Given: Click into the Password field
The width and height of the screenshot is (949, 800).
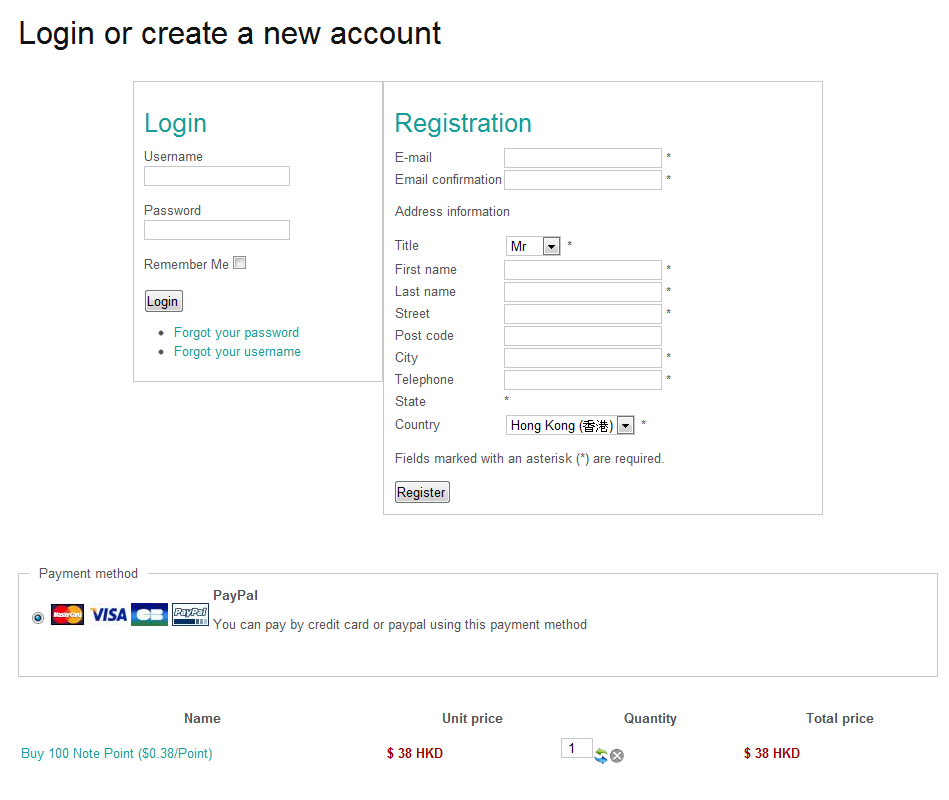Looking at the screenshot, I should (217, 230).
